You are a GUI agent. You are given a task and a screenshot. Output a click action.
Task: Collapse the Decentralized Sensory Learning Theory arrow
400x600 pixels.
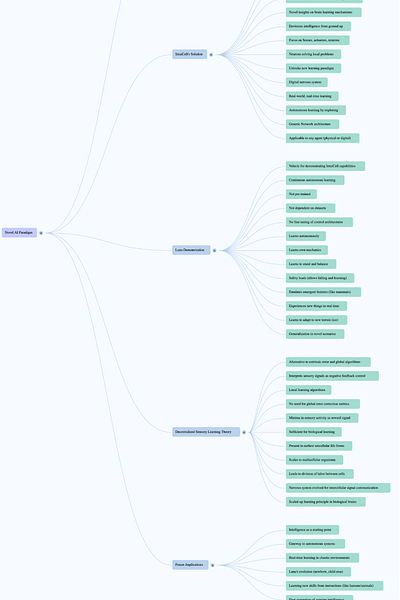point(244,432)
